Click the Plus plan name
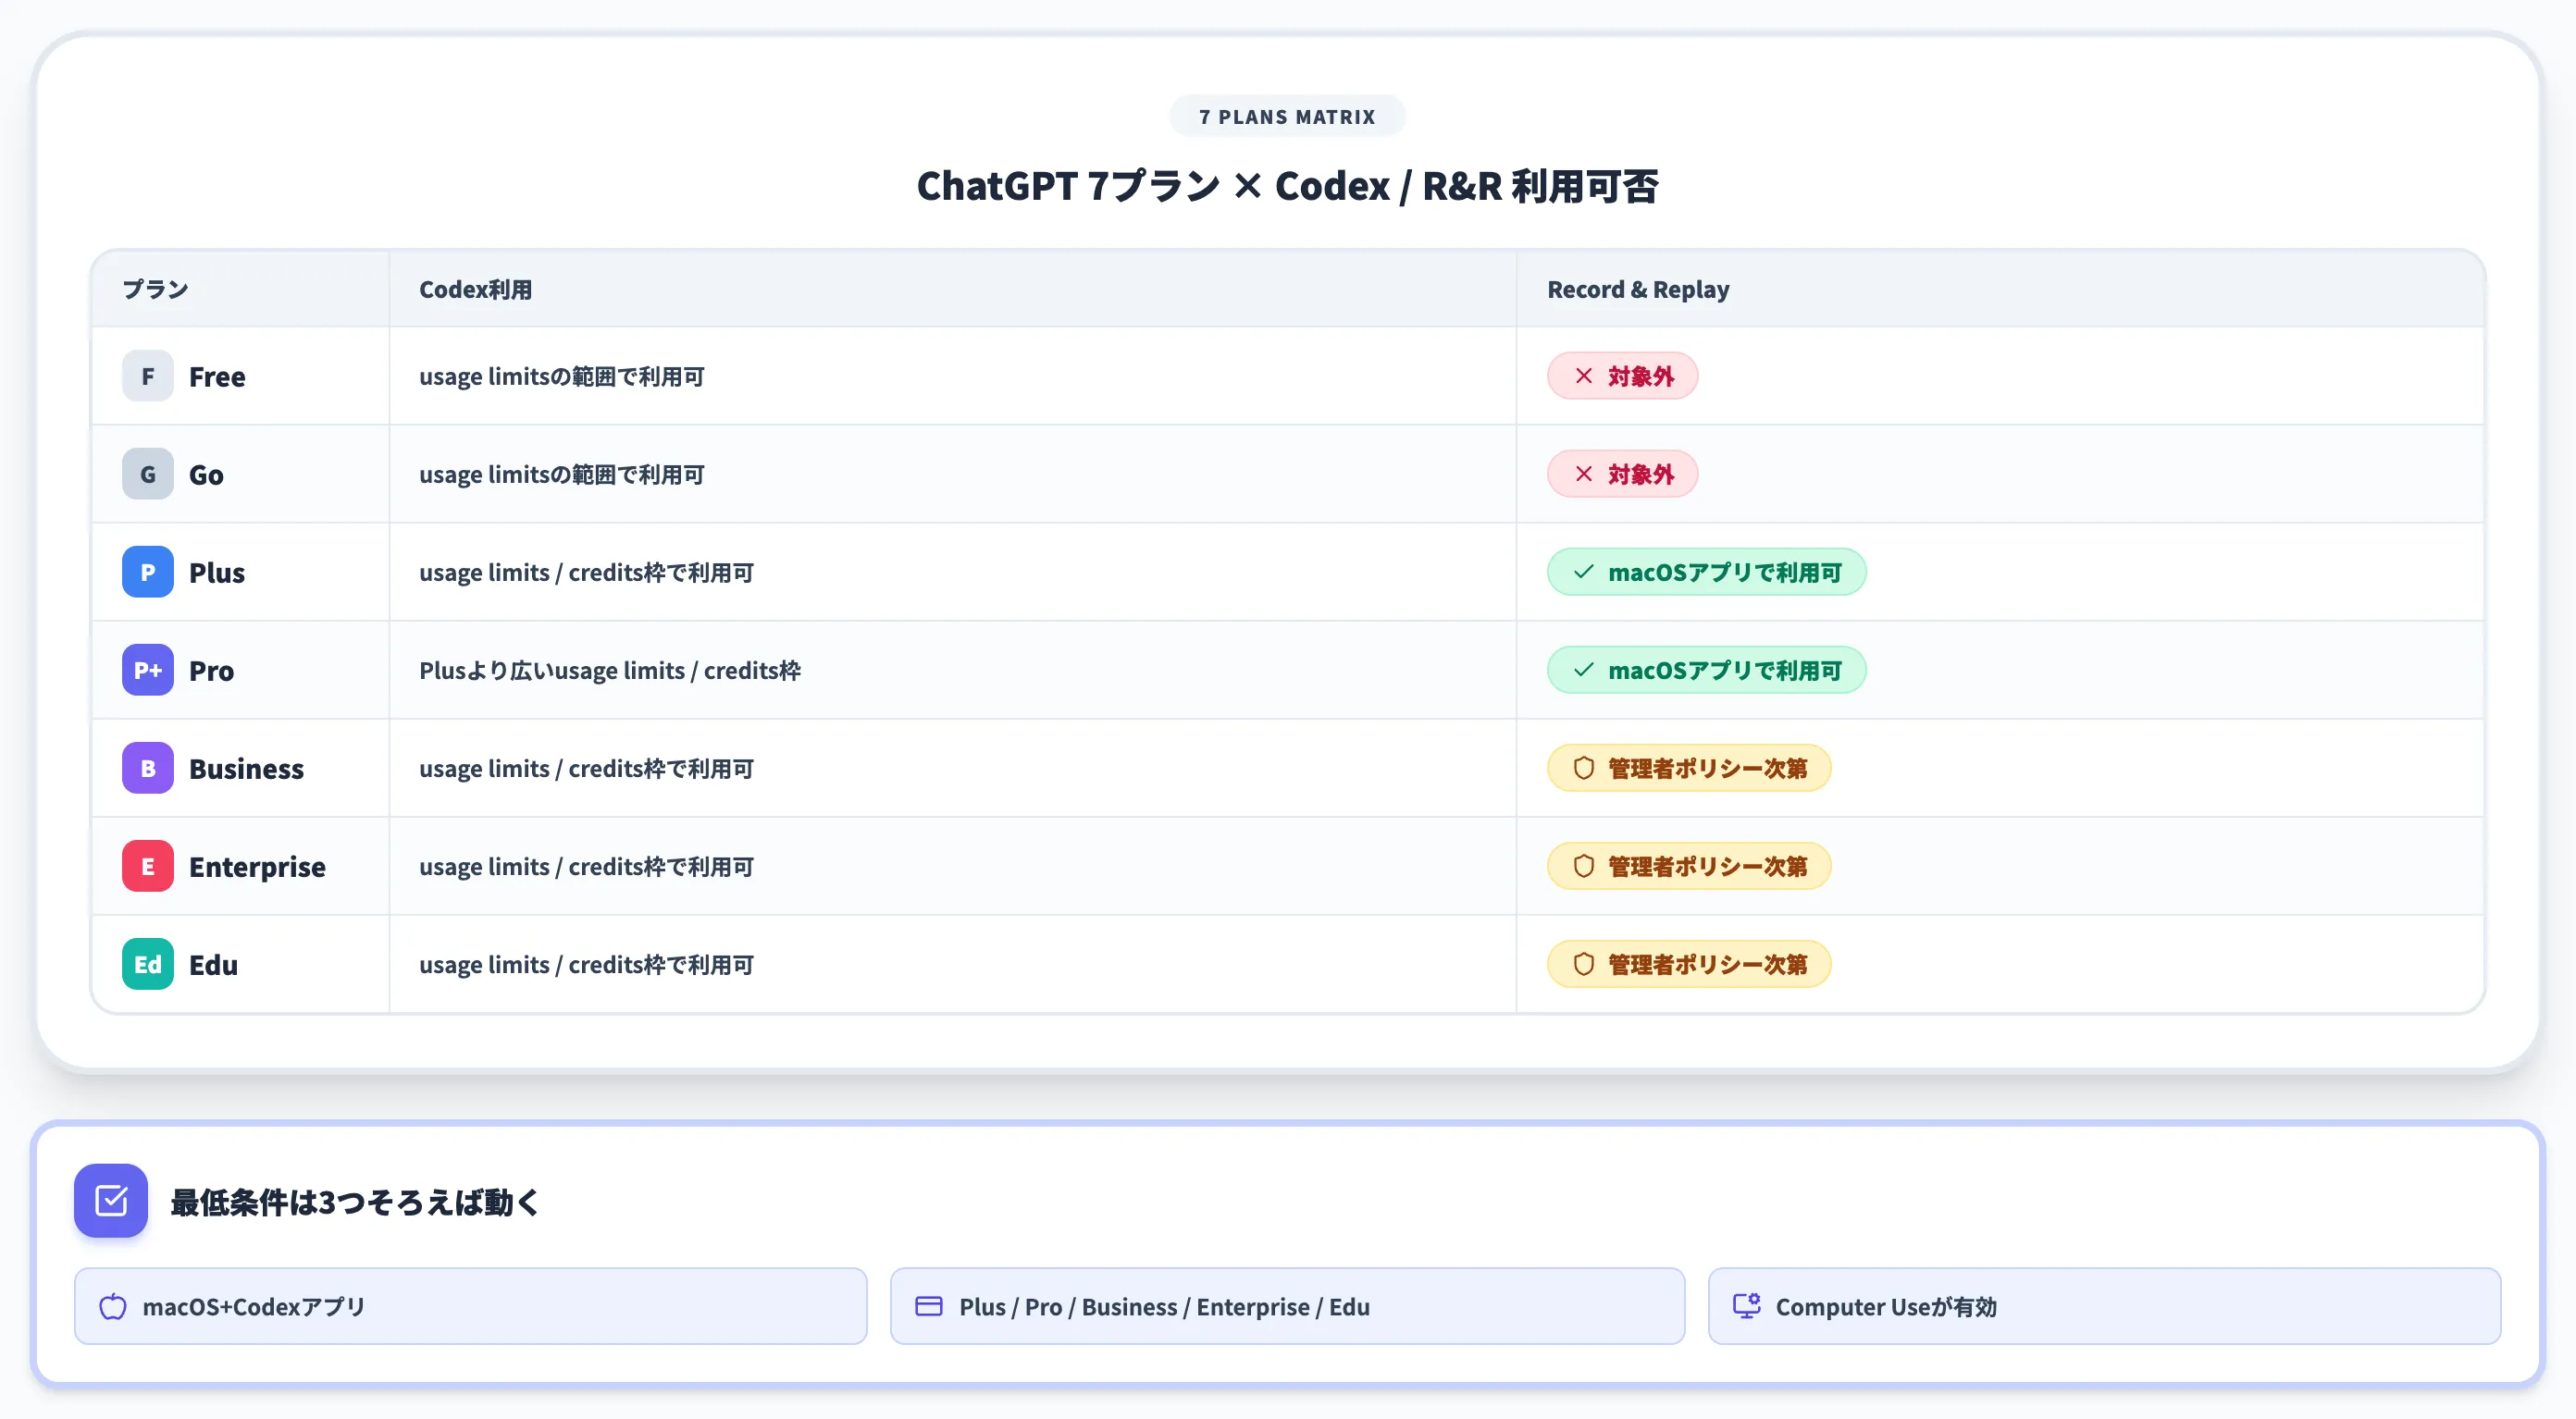 pyautogui.click(x=217, y=573)
